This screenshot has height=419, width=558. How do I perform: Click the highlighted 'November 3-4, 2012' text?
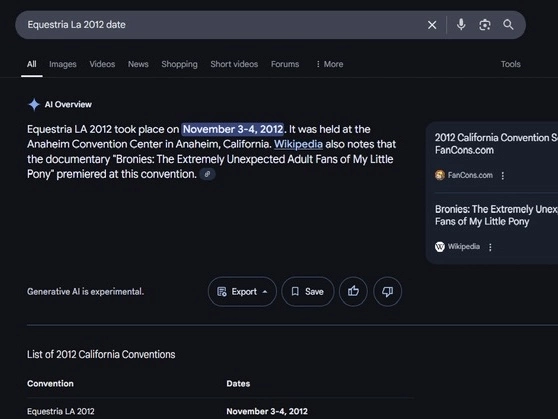coord(233,129)
